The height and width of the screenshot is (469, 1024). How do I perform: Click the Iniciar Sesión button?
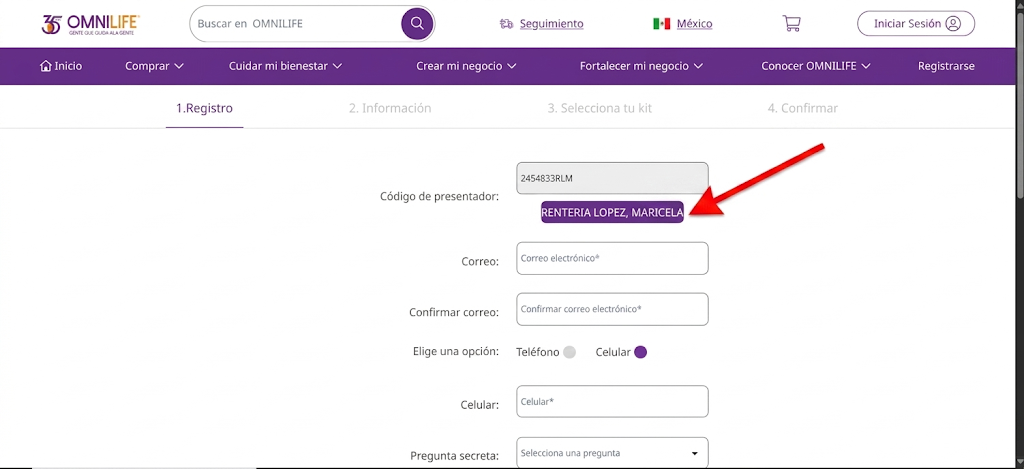(916, 24)
